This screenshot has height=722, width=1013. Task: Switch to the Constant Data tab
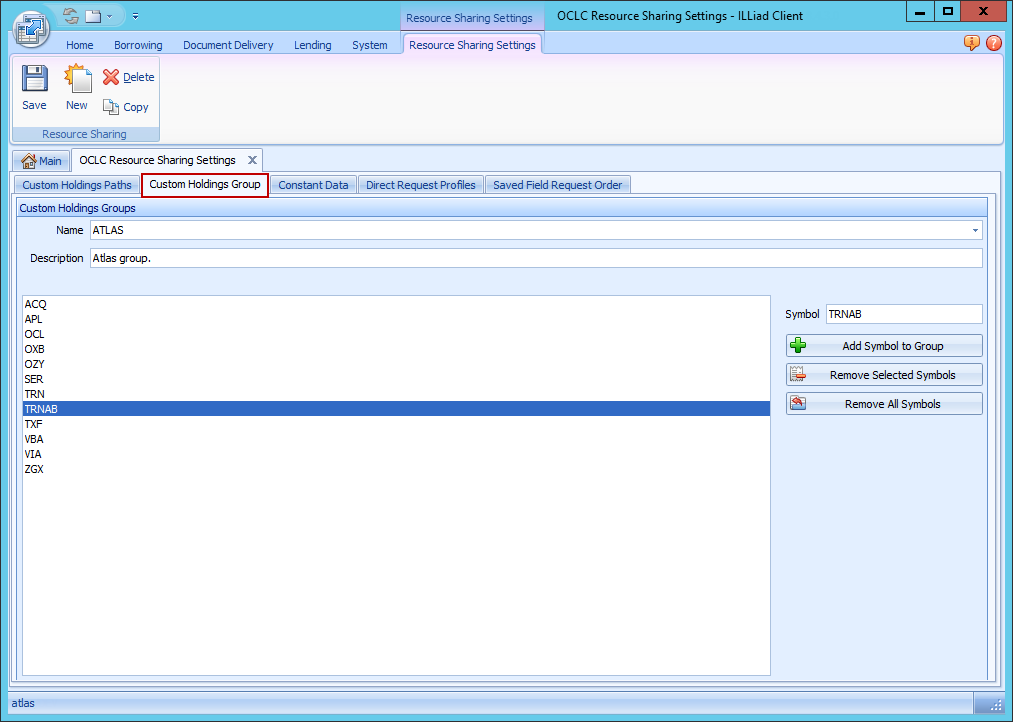(x=313, y=184)
